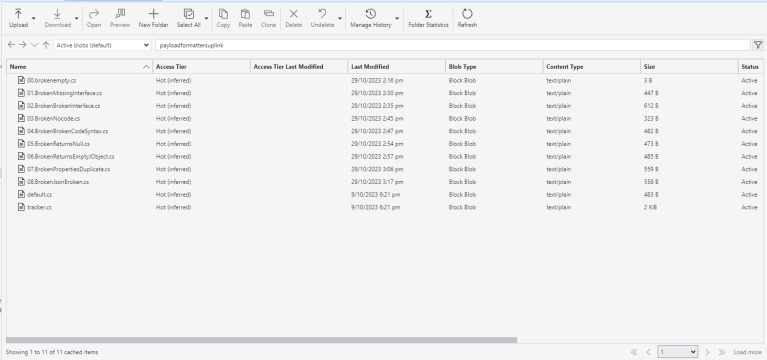Sort by Access Tier Last Modified column
This screenshot has width=767, height=360.
[x=299, y=67]
